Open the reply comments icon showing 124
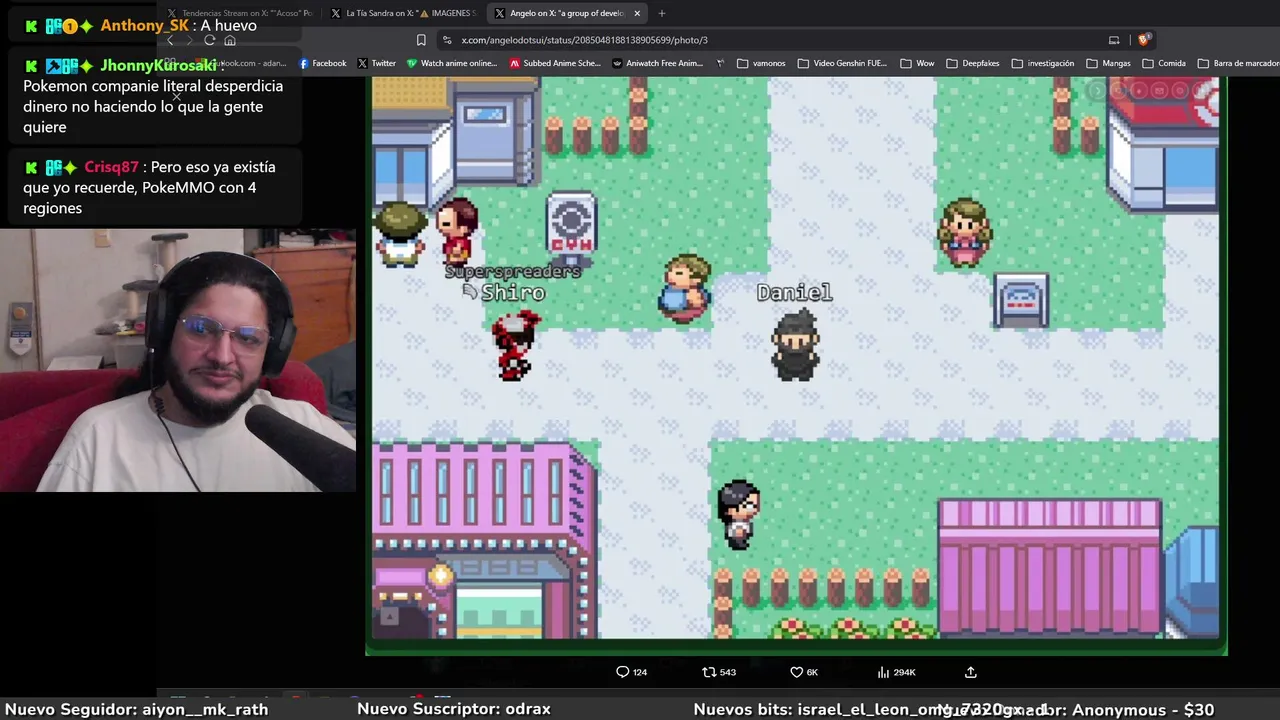Image resolution: width=1280 pixels, height=720 pixels. coord(631,672)
